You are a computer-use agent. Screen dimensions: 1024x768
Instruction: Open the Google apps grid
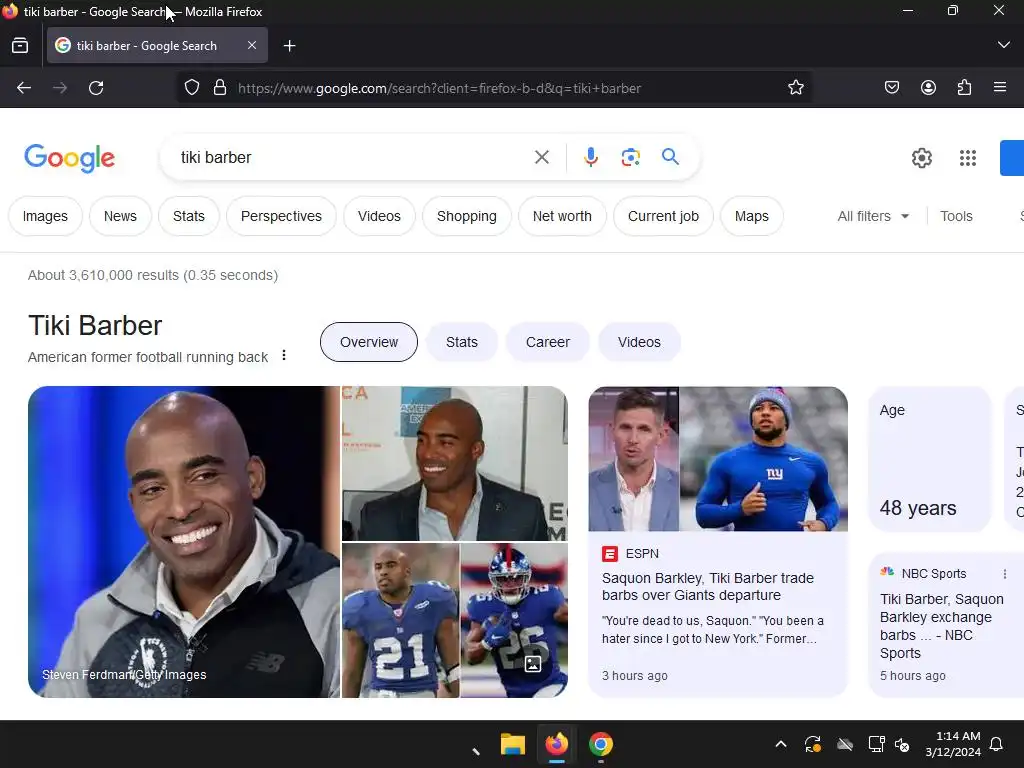(x=968, y=158)
